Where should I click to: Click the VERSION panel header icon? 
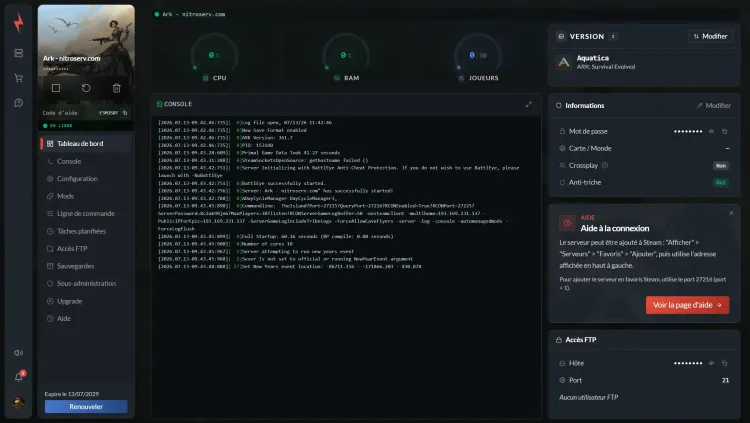tap(561, 36)
